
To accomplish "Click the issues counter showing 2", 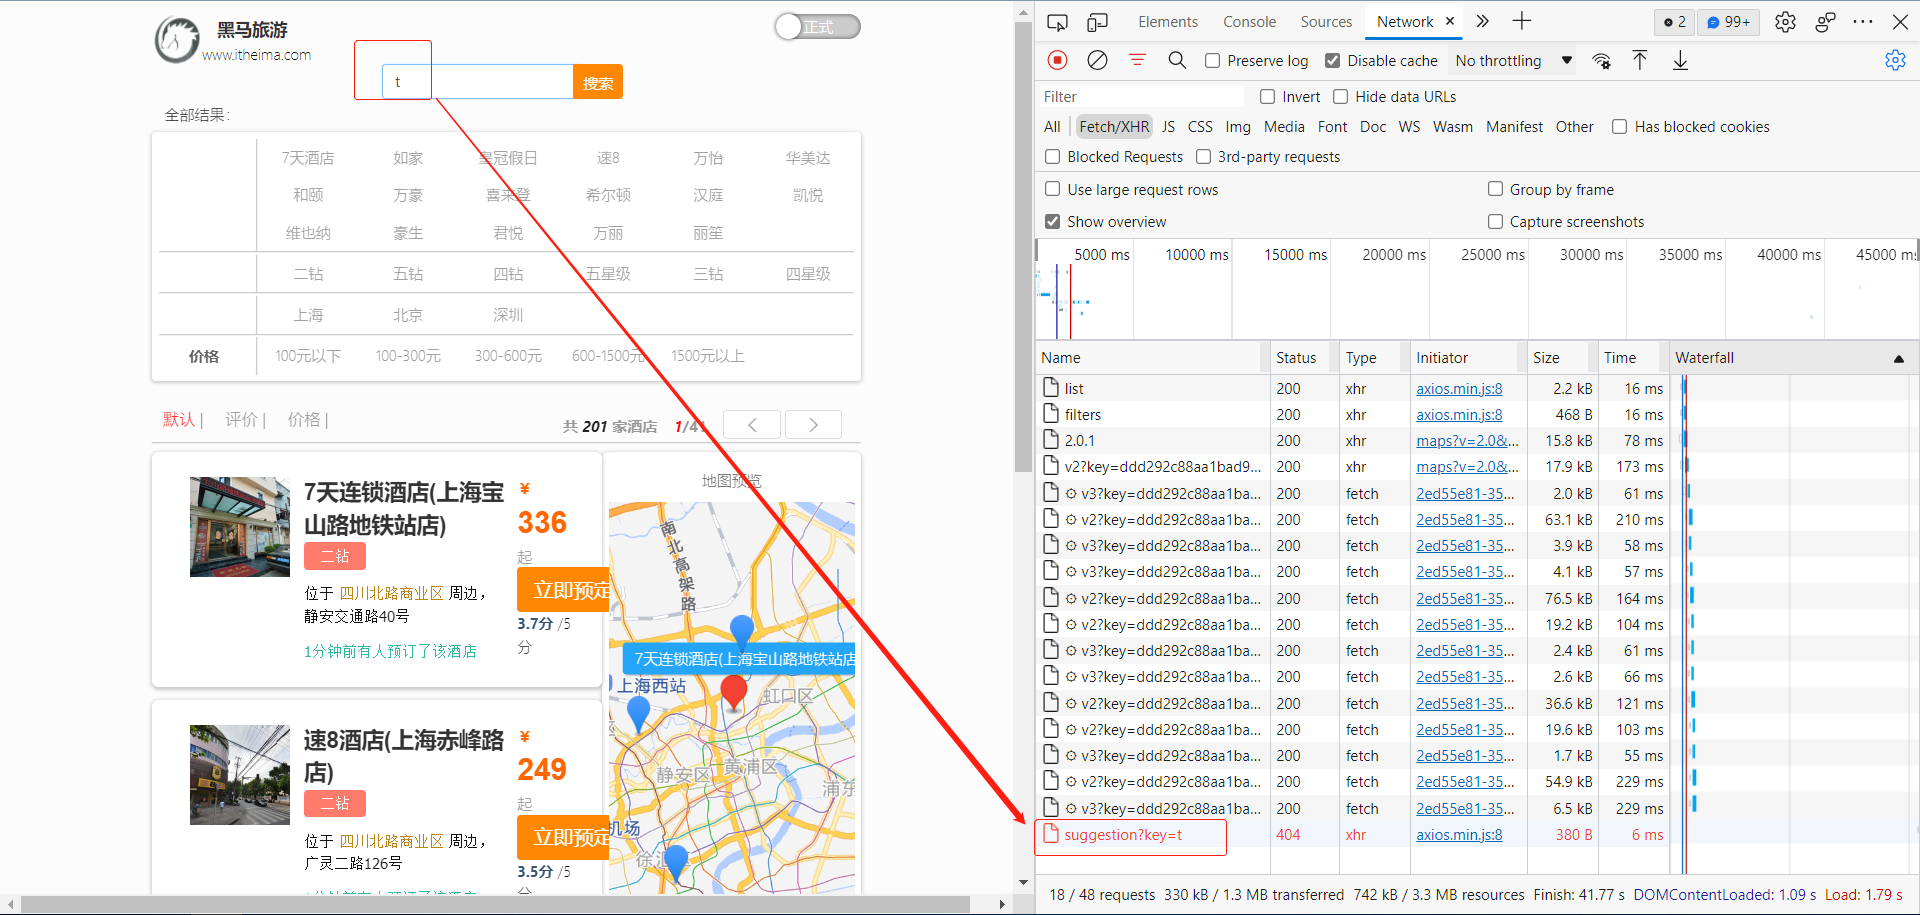I will click(x=1675, y=22).
